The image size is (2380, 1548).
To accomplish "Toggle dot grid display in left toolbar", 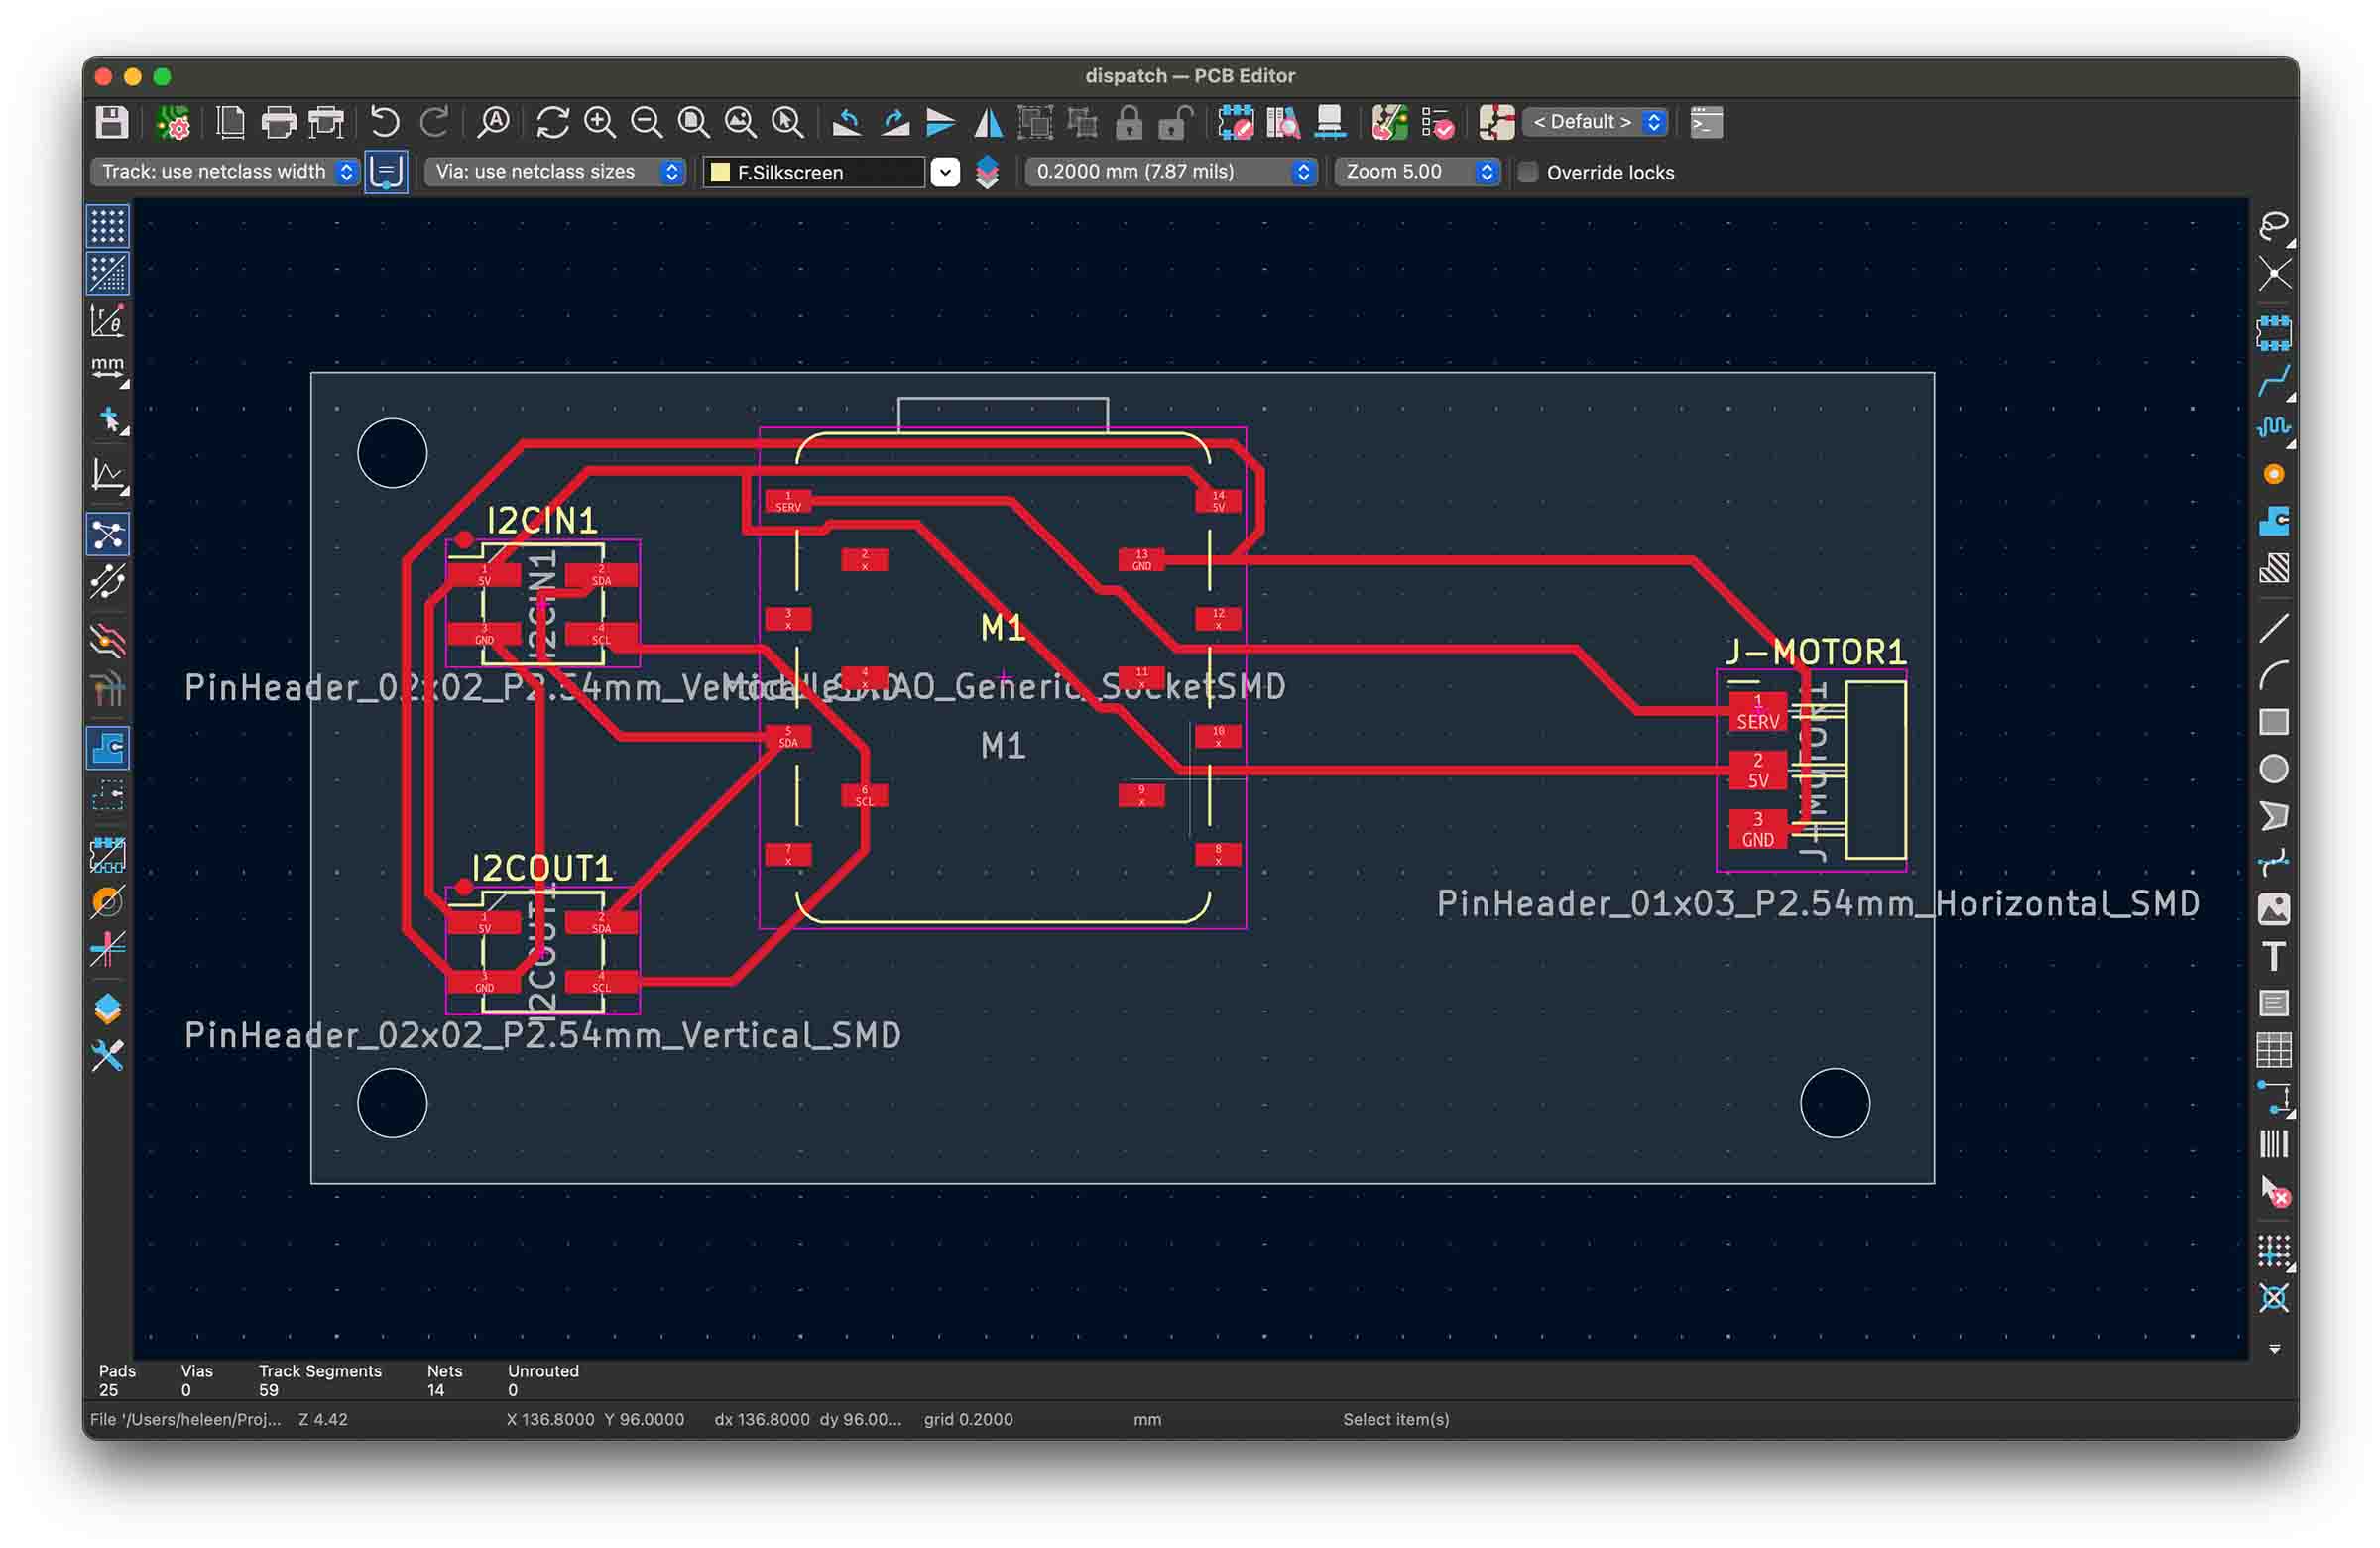I will [108, 226].
